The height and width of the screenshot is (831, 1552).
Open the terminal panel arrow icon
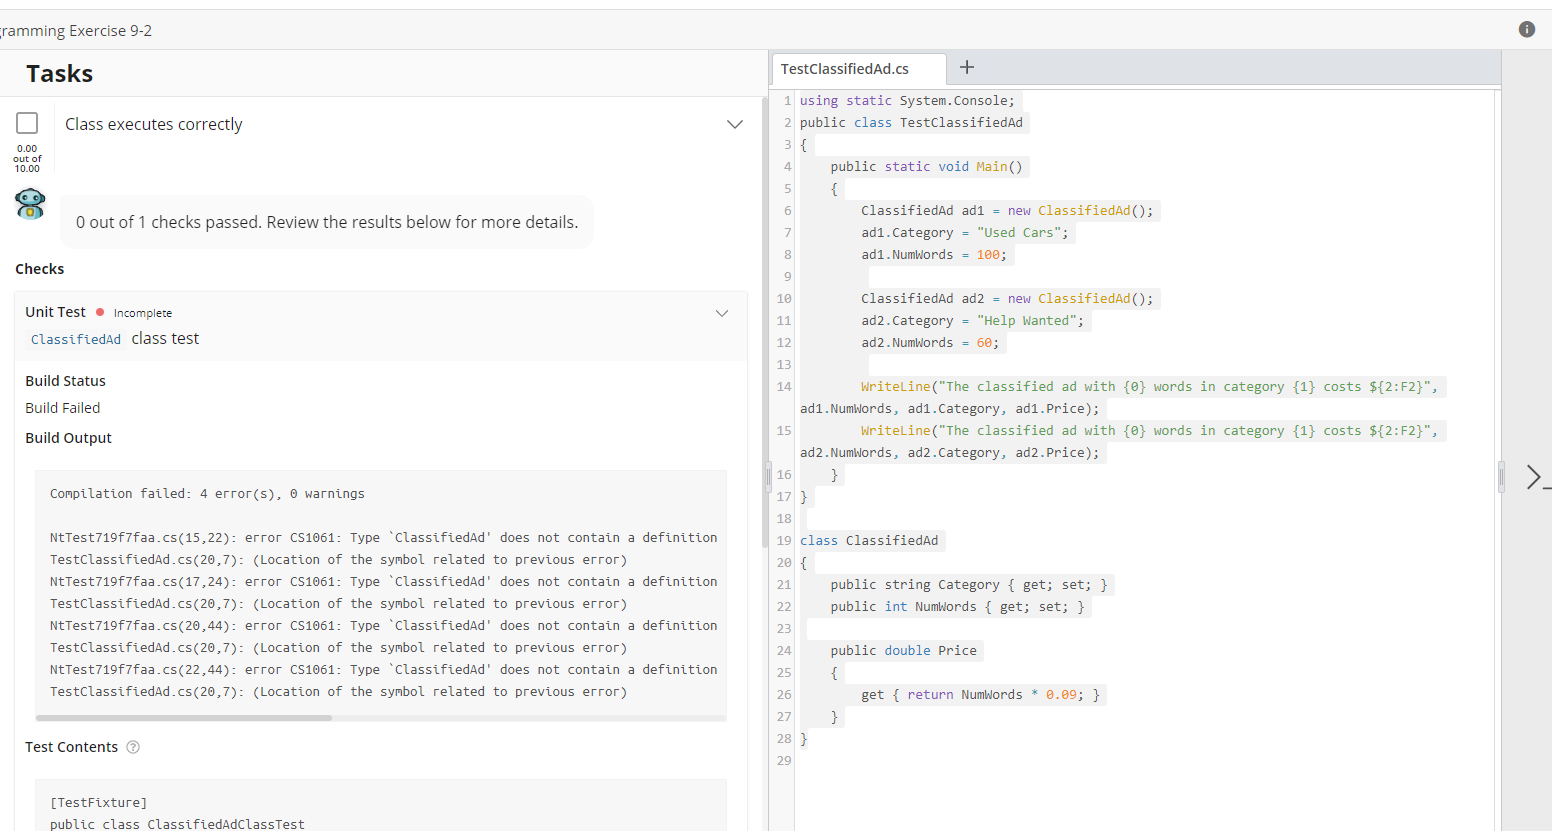tap(1538, 477)
